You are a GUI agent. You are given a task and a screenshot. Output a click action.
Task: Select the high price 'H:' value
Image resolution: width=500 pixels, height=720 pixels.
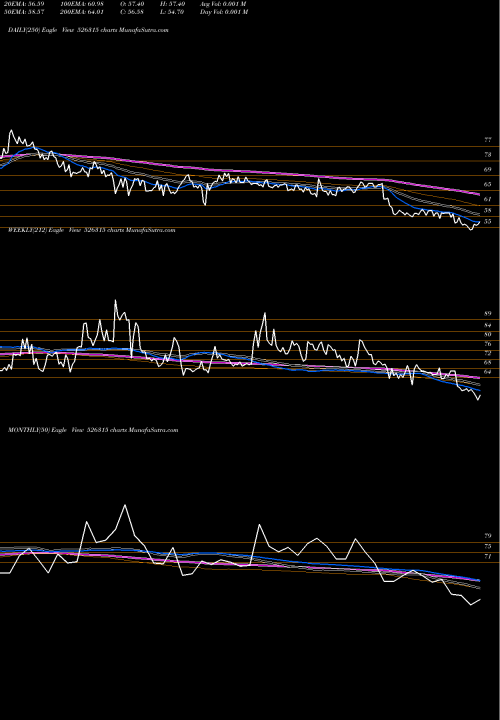pyautogui.click(x=172, y=4)
